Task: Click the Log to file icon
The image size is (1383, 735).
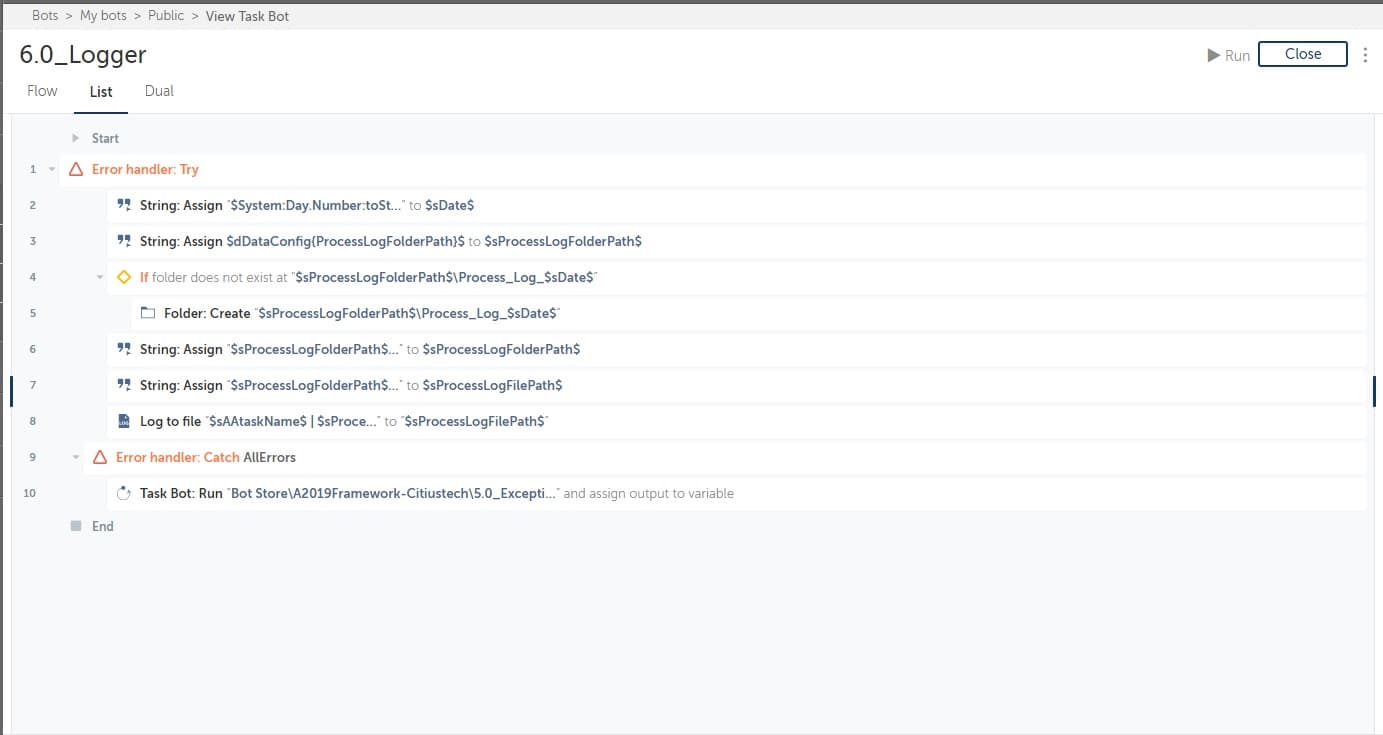Action: (x=124, y=421)
